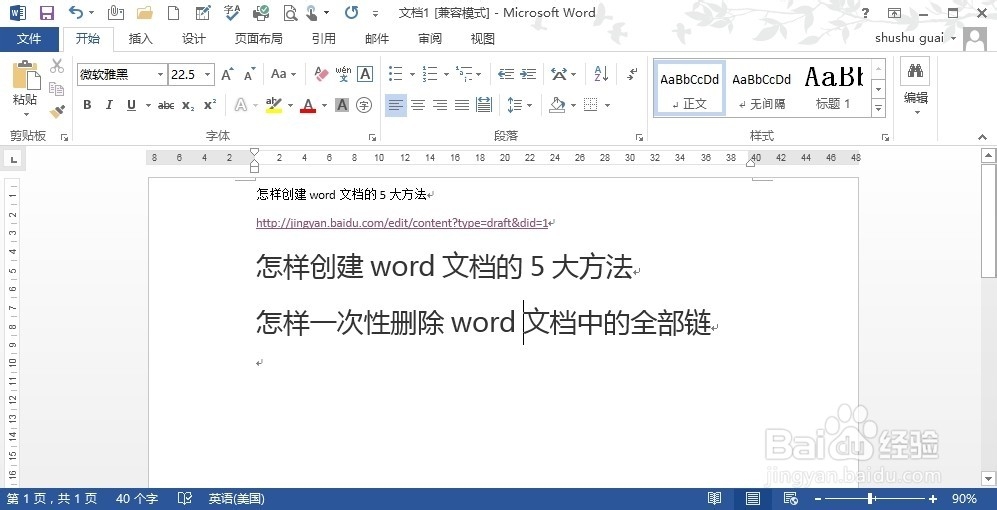This screenshot has width=997, height=510.
Task: Save the document with the floppy icon
Action: click(x=46, y=12)
